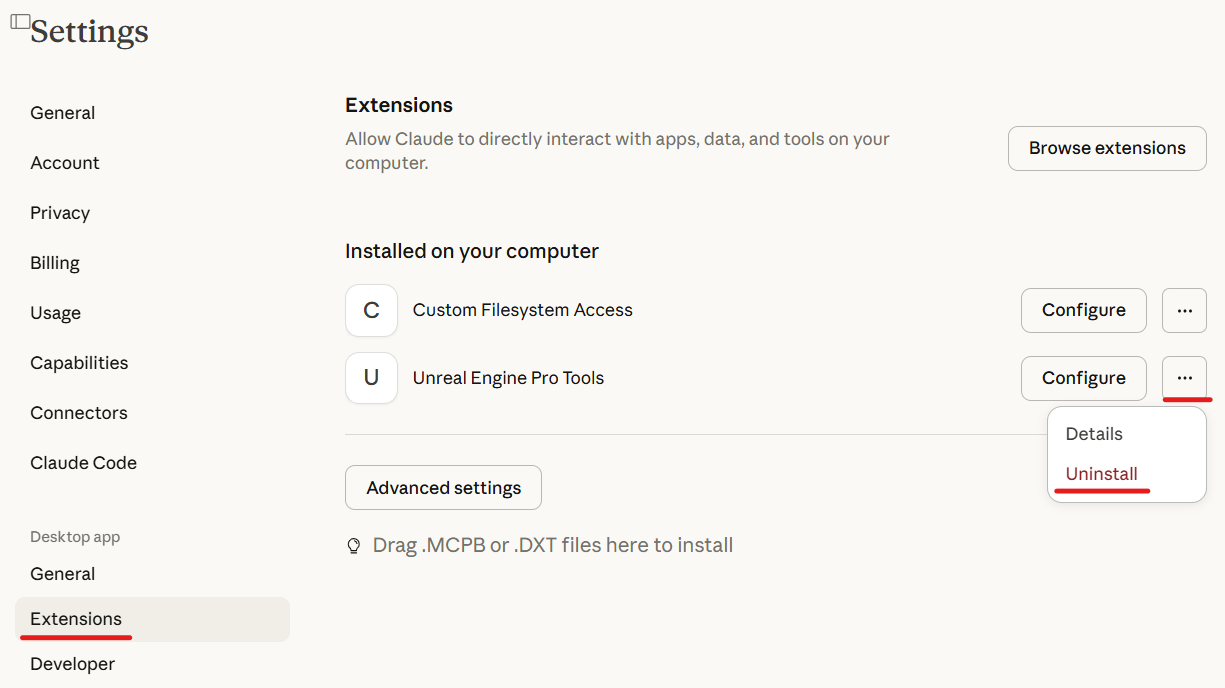Click the lightbulb icon beside the install hint
The image size is (1225, 688).
(354, 545)
